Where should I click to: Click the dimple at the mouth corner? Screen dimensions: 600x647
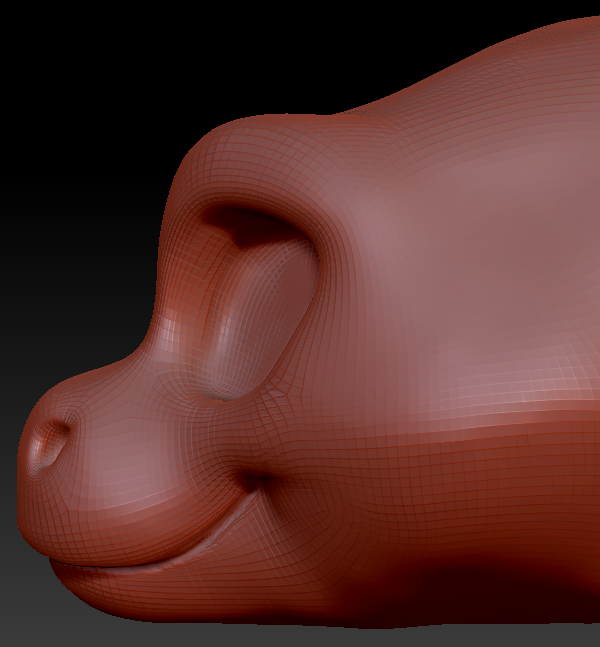[x=255, y=479]
